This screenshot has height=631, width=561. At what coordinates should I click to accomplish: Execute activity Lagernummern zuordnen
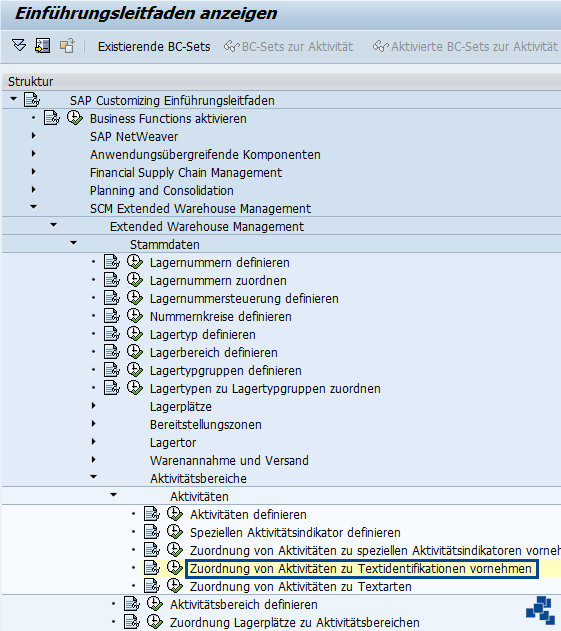pos(135,280)
